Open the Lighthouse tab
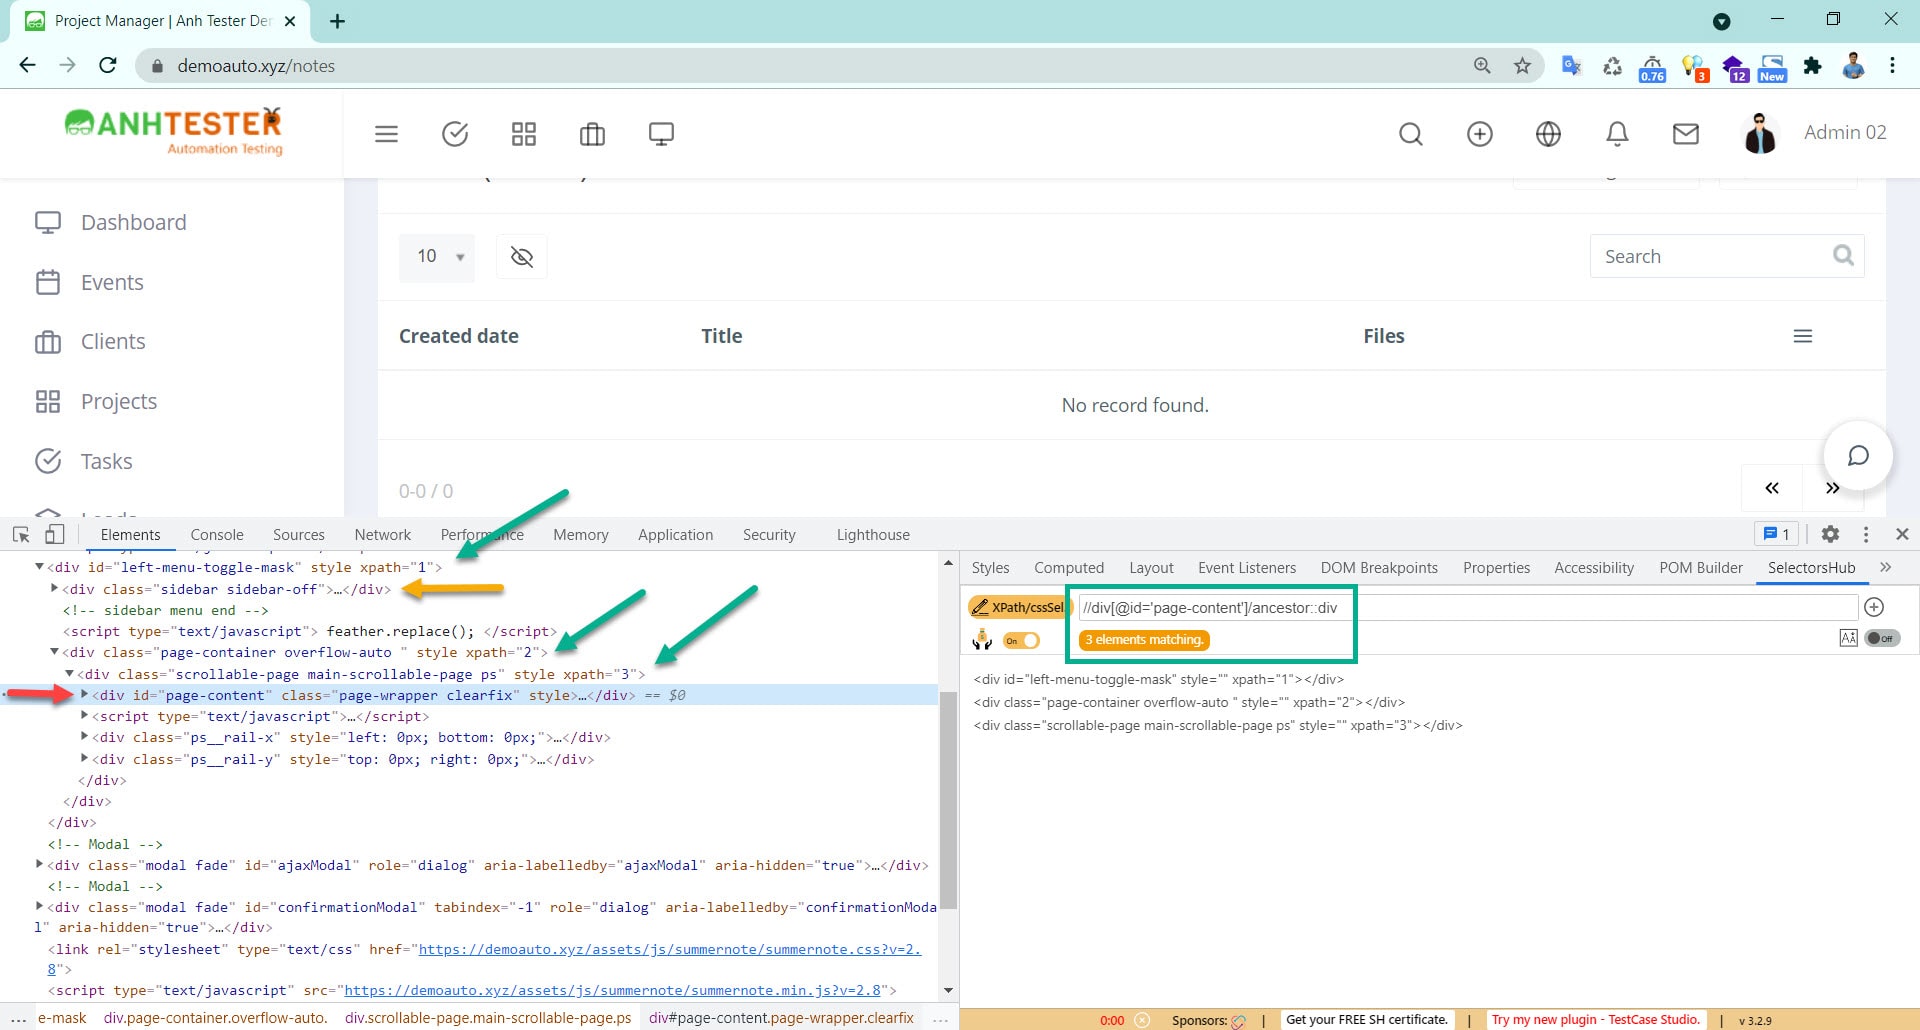 click(873, 535)
